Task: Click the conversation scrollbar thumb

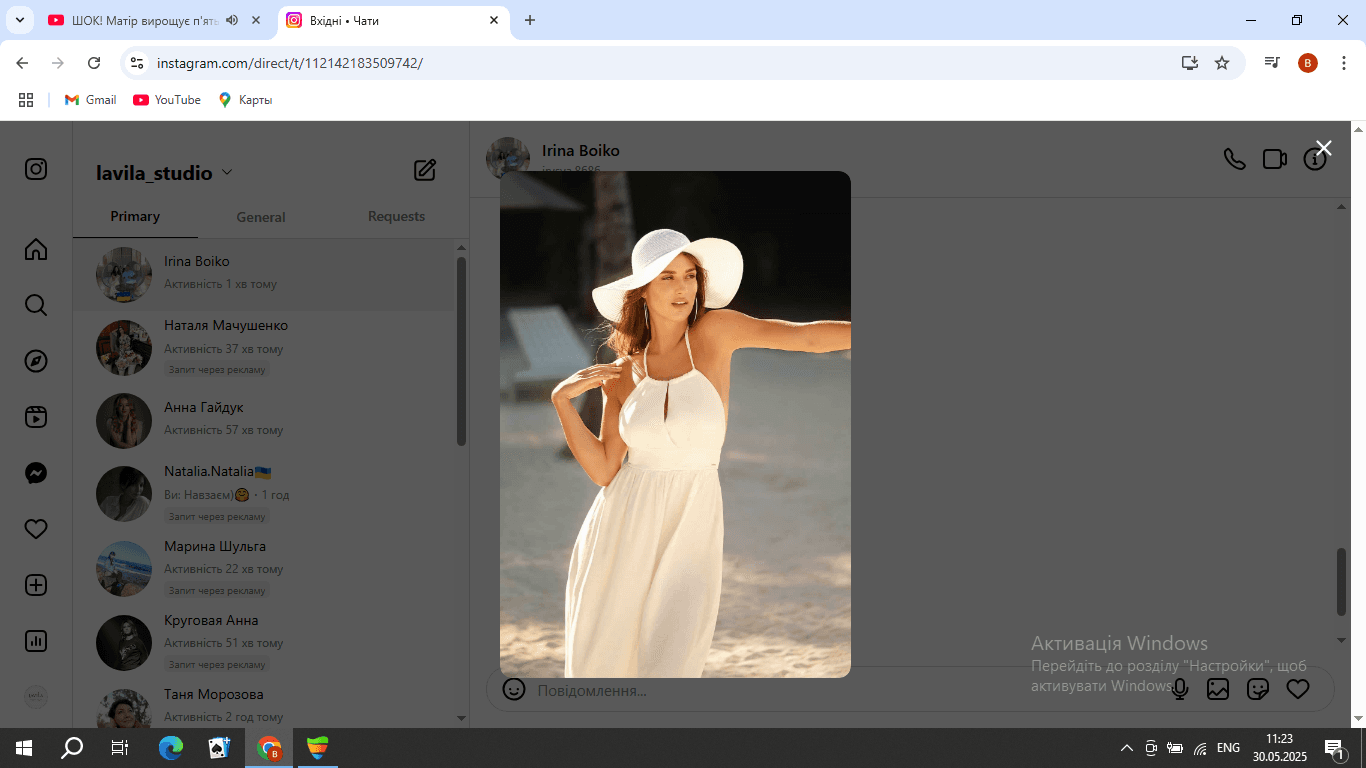Action: (x=1342, y=582)
